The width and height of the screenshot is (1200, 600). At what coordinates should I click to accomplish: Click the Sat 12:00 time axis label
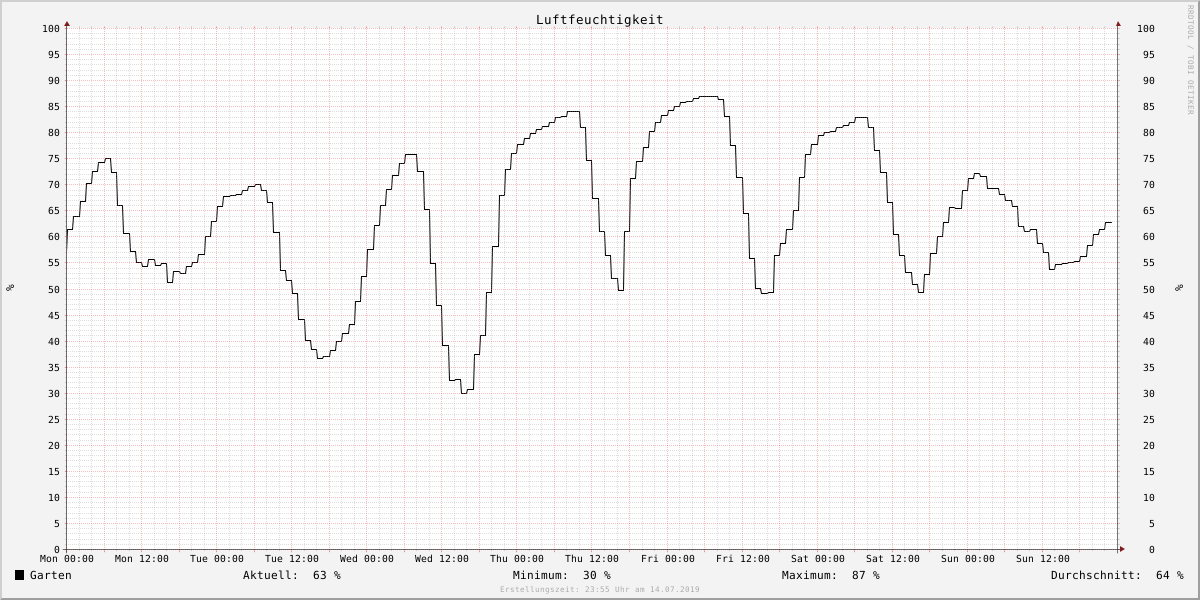893,559
